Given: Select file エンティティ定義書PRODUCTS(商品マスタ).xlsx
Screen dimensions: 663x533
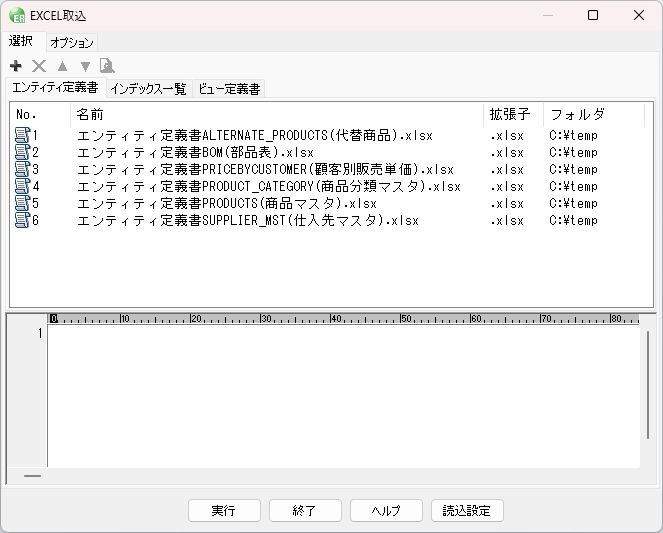Looking at the screenshot, I should 227,203.
